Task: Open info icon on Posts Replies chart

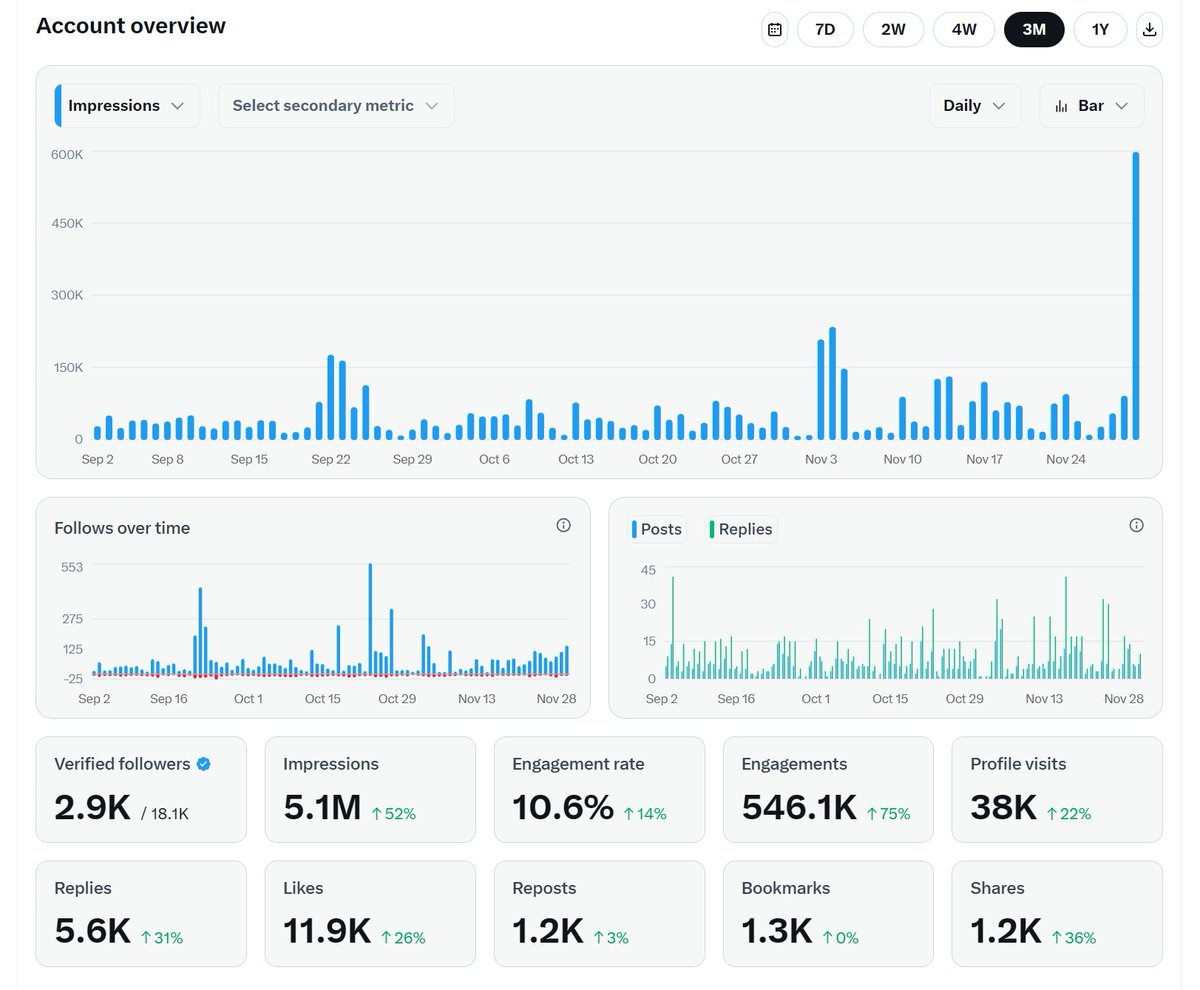Action: pyautogui.click(x=1136, y=526)
